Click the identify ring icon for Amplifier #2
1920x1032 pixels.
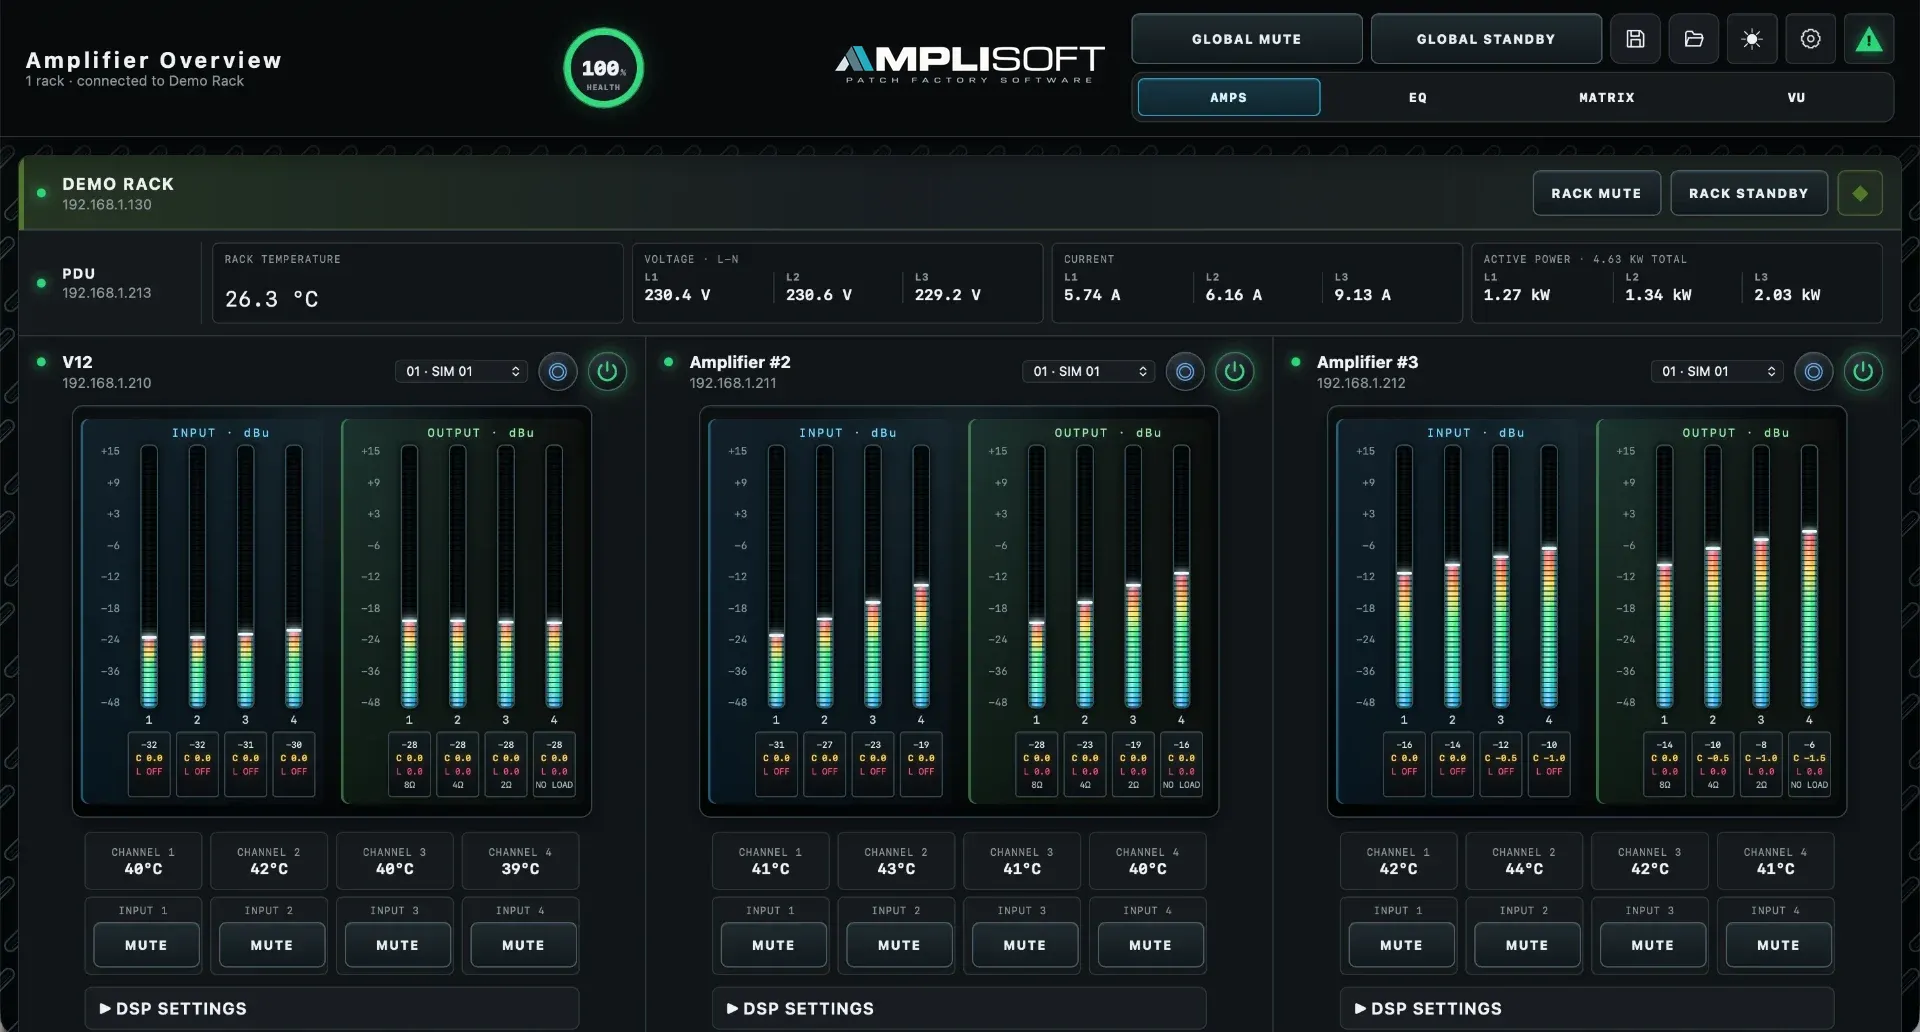pos(1185,372)
